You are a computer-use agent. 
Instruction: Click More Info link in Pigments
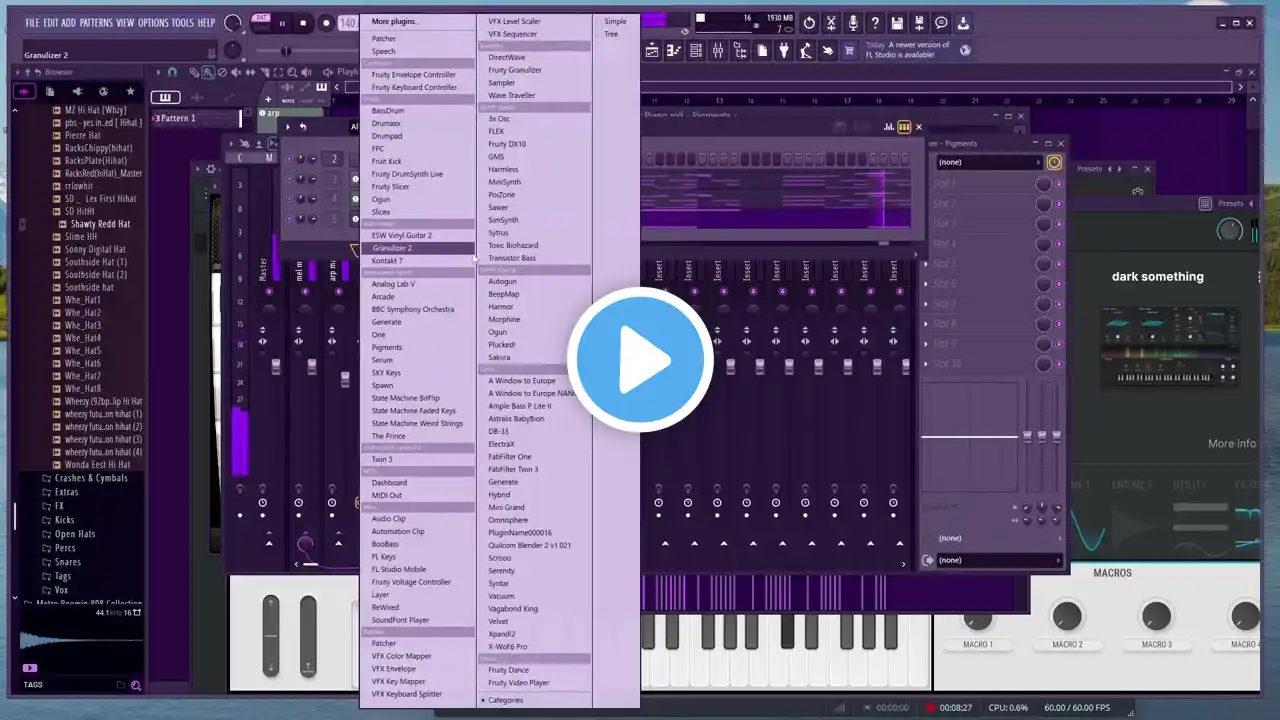coord(1232,444)
